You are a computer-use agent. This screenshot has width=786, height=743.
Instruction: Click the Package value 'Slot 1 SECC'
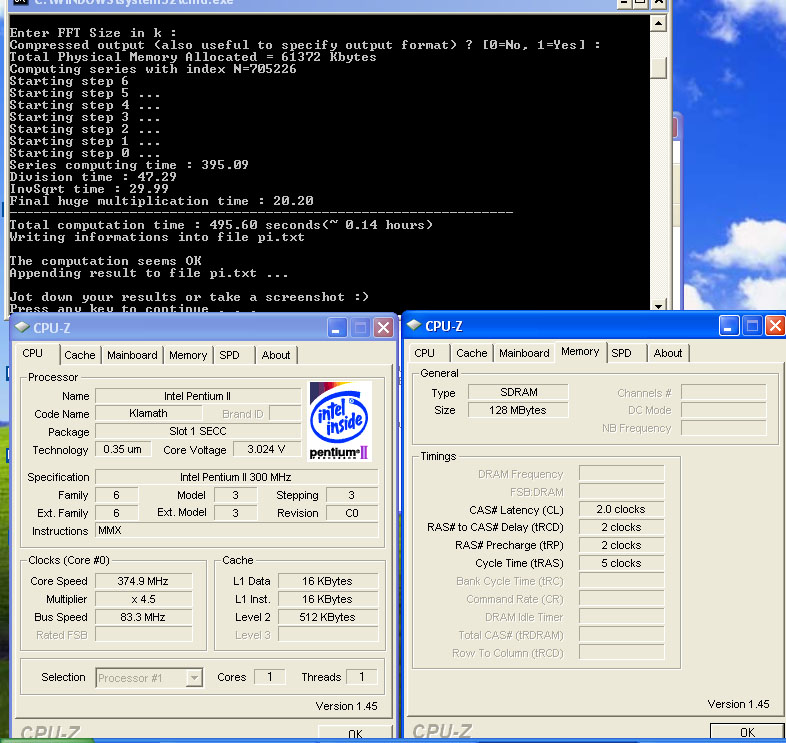point(198,431)
